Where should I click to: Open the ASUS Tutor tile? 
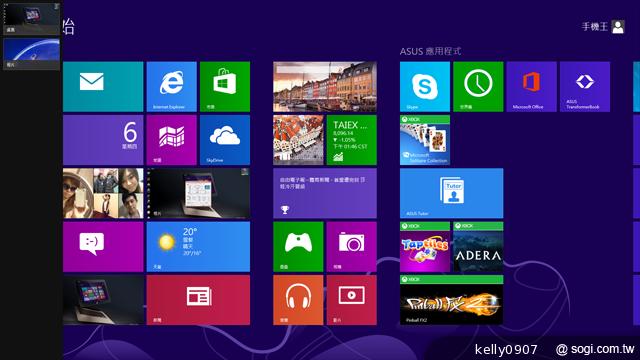(x=451, y=193)
